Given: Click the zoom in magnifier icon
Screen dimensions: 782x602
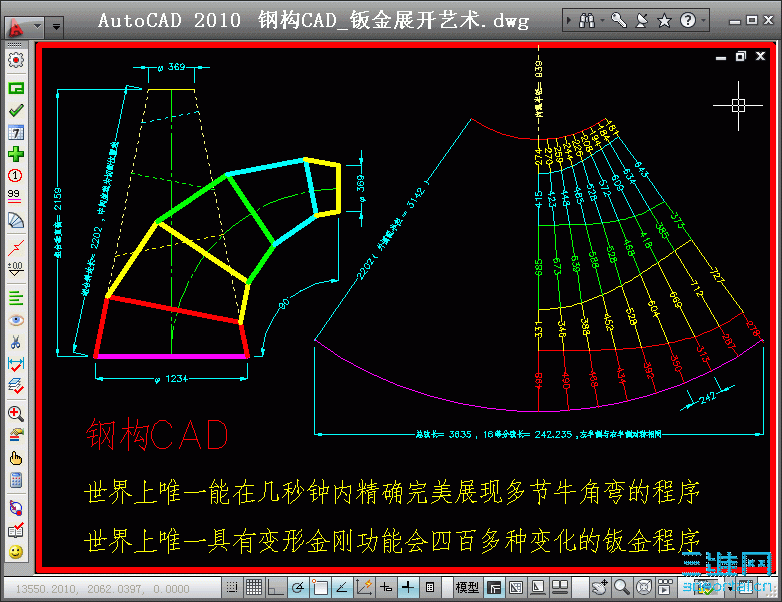Looking at the screenshot, I should [x=16, y=413].
